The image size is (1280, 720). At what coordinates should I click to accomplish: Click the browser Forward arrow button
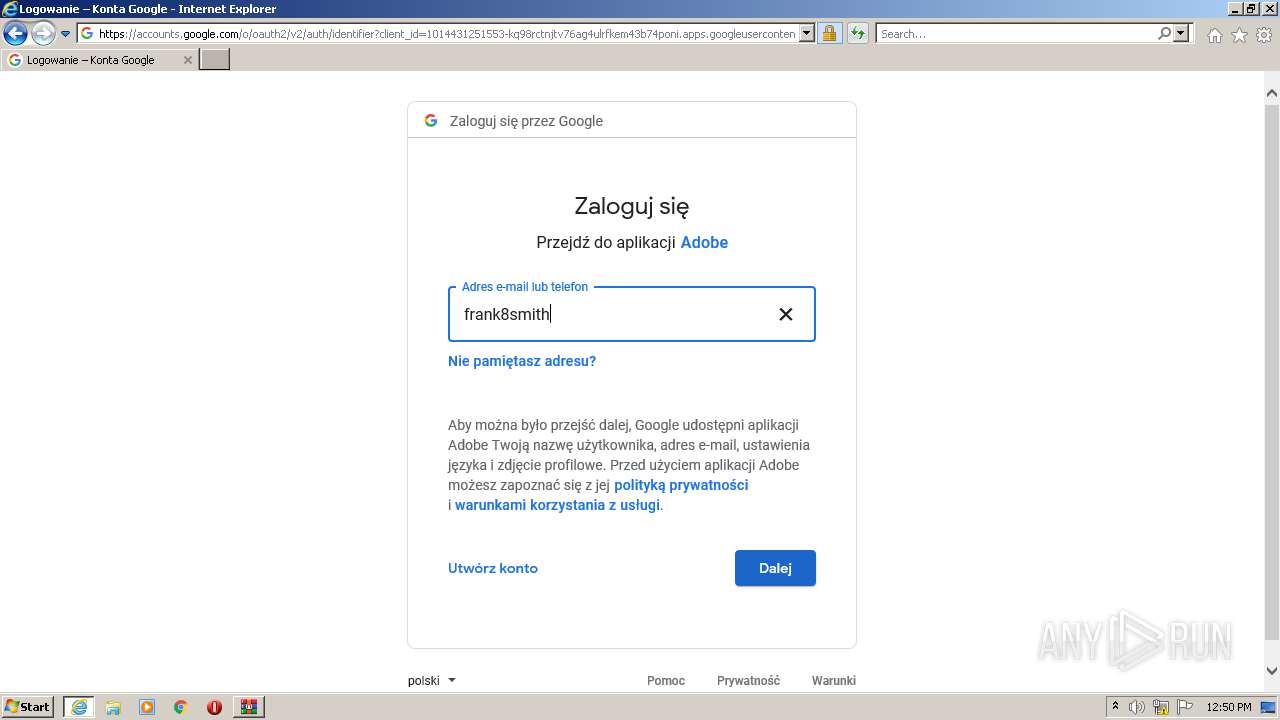click(42, 34)
